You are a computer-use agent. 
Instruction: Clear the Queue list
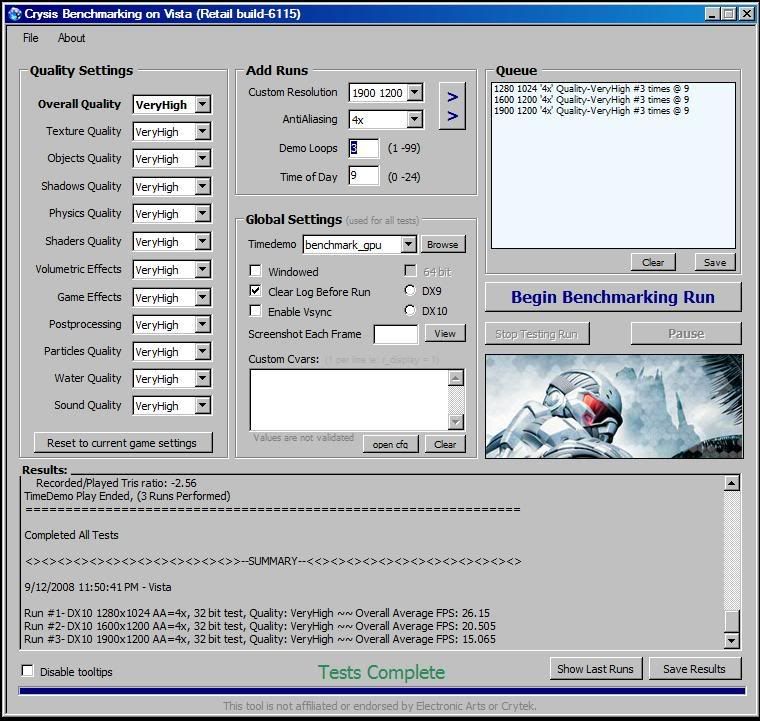[653, 263]
